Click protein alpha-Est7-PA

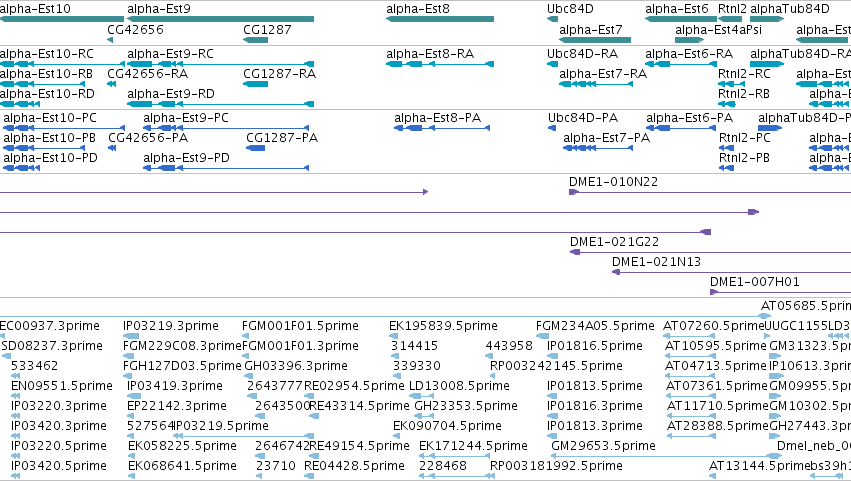[606, 138]
